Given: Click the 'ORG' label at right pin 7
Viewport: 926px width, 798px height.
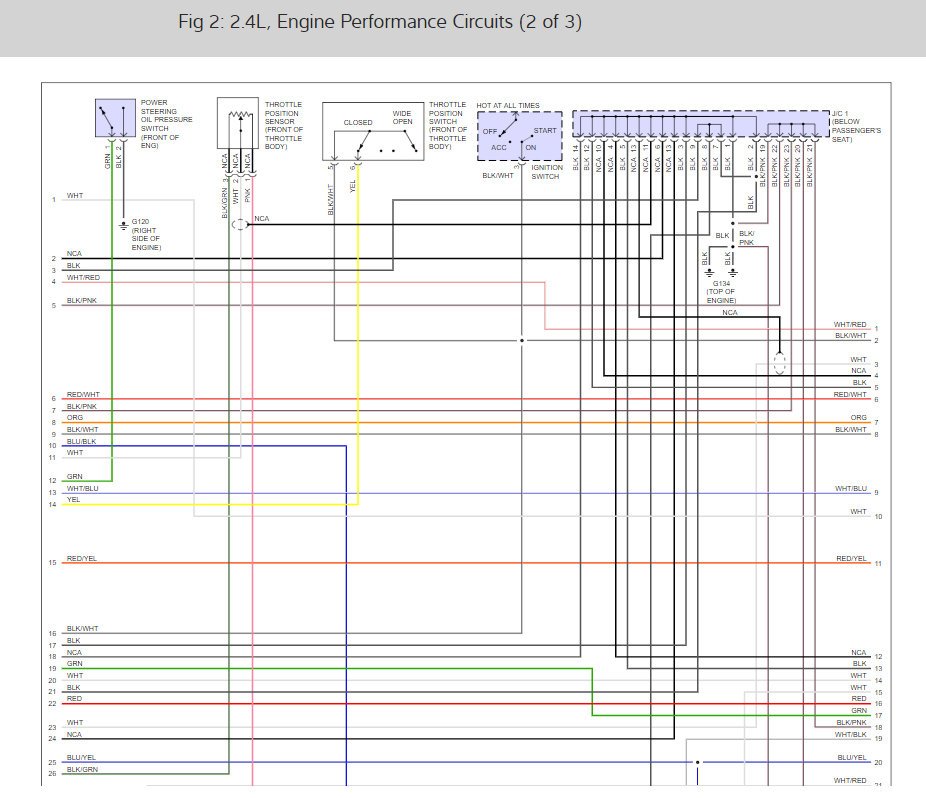Looking at the screenshot, I should coord(859,418).
